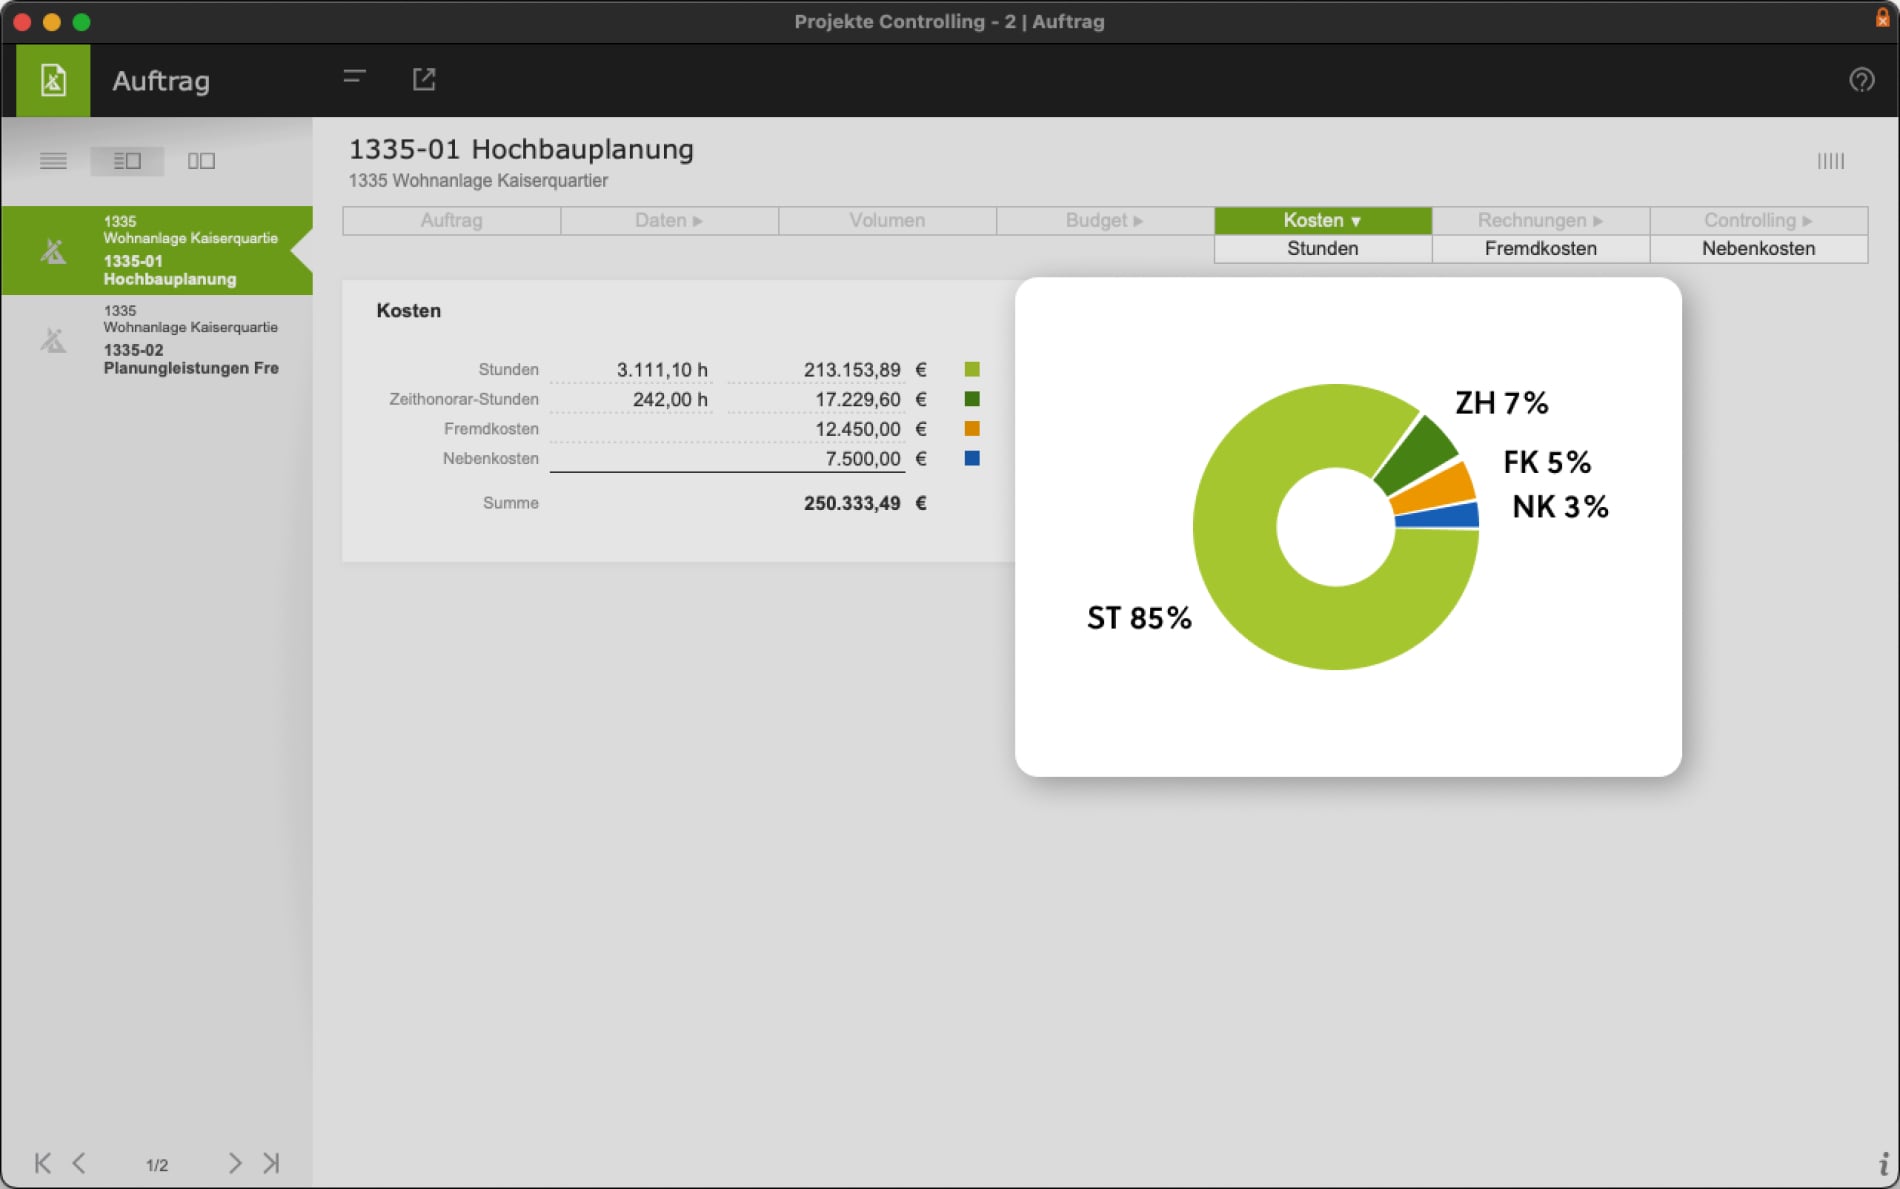Select the Nebenkosten sub-tab
Viewport: 1900px width, 1189px height.
[x=1759, y=248]
